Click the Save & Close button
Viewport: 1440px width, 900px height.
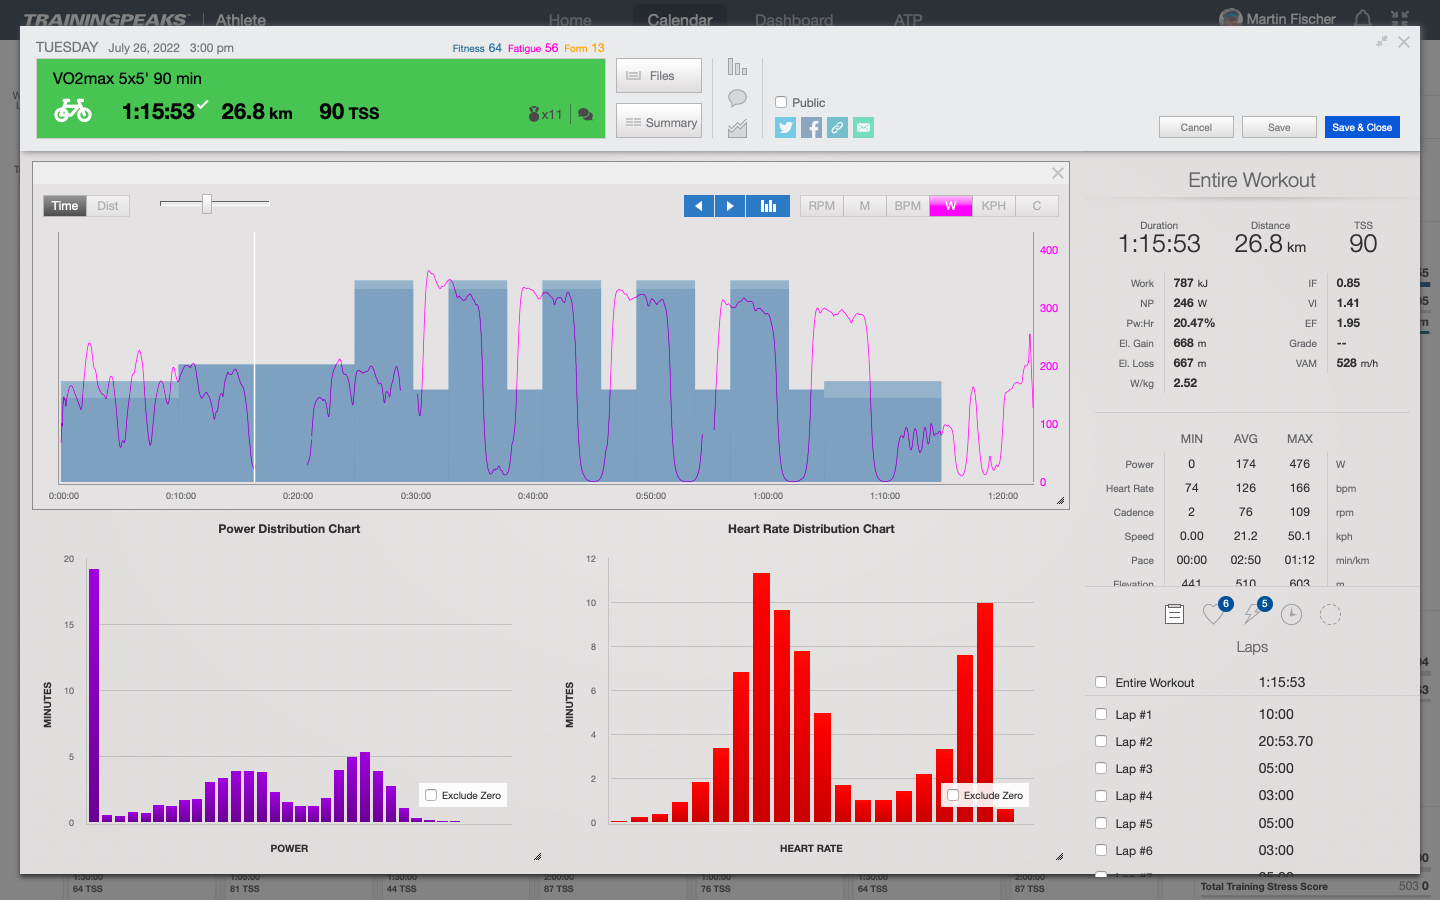point(1361,127)
